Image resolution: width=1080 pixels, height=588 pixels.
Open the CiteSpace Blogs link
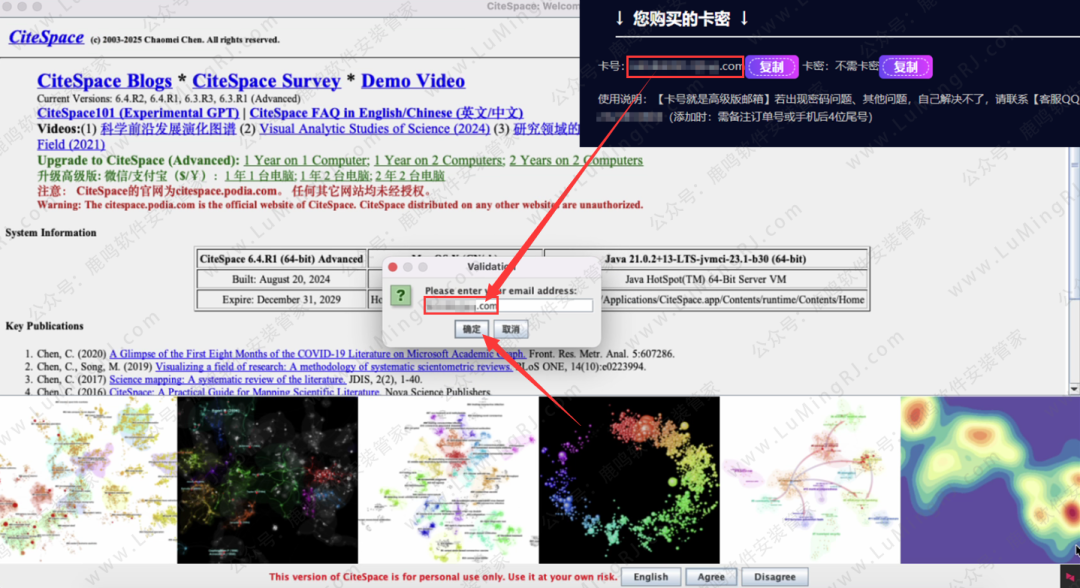pyautogui.click(x=104, y=81)
